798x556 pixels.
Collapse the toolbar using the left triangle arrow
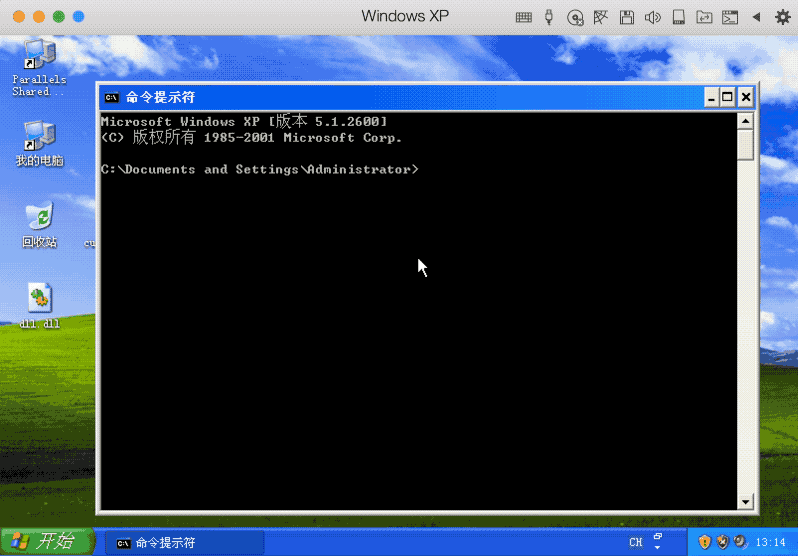pos(756,17)
